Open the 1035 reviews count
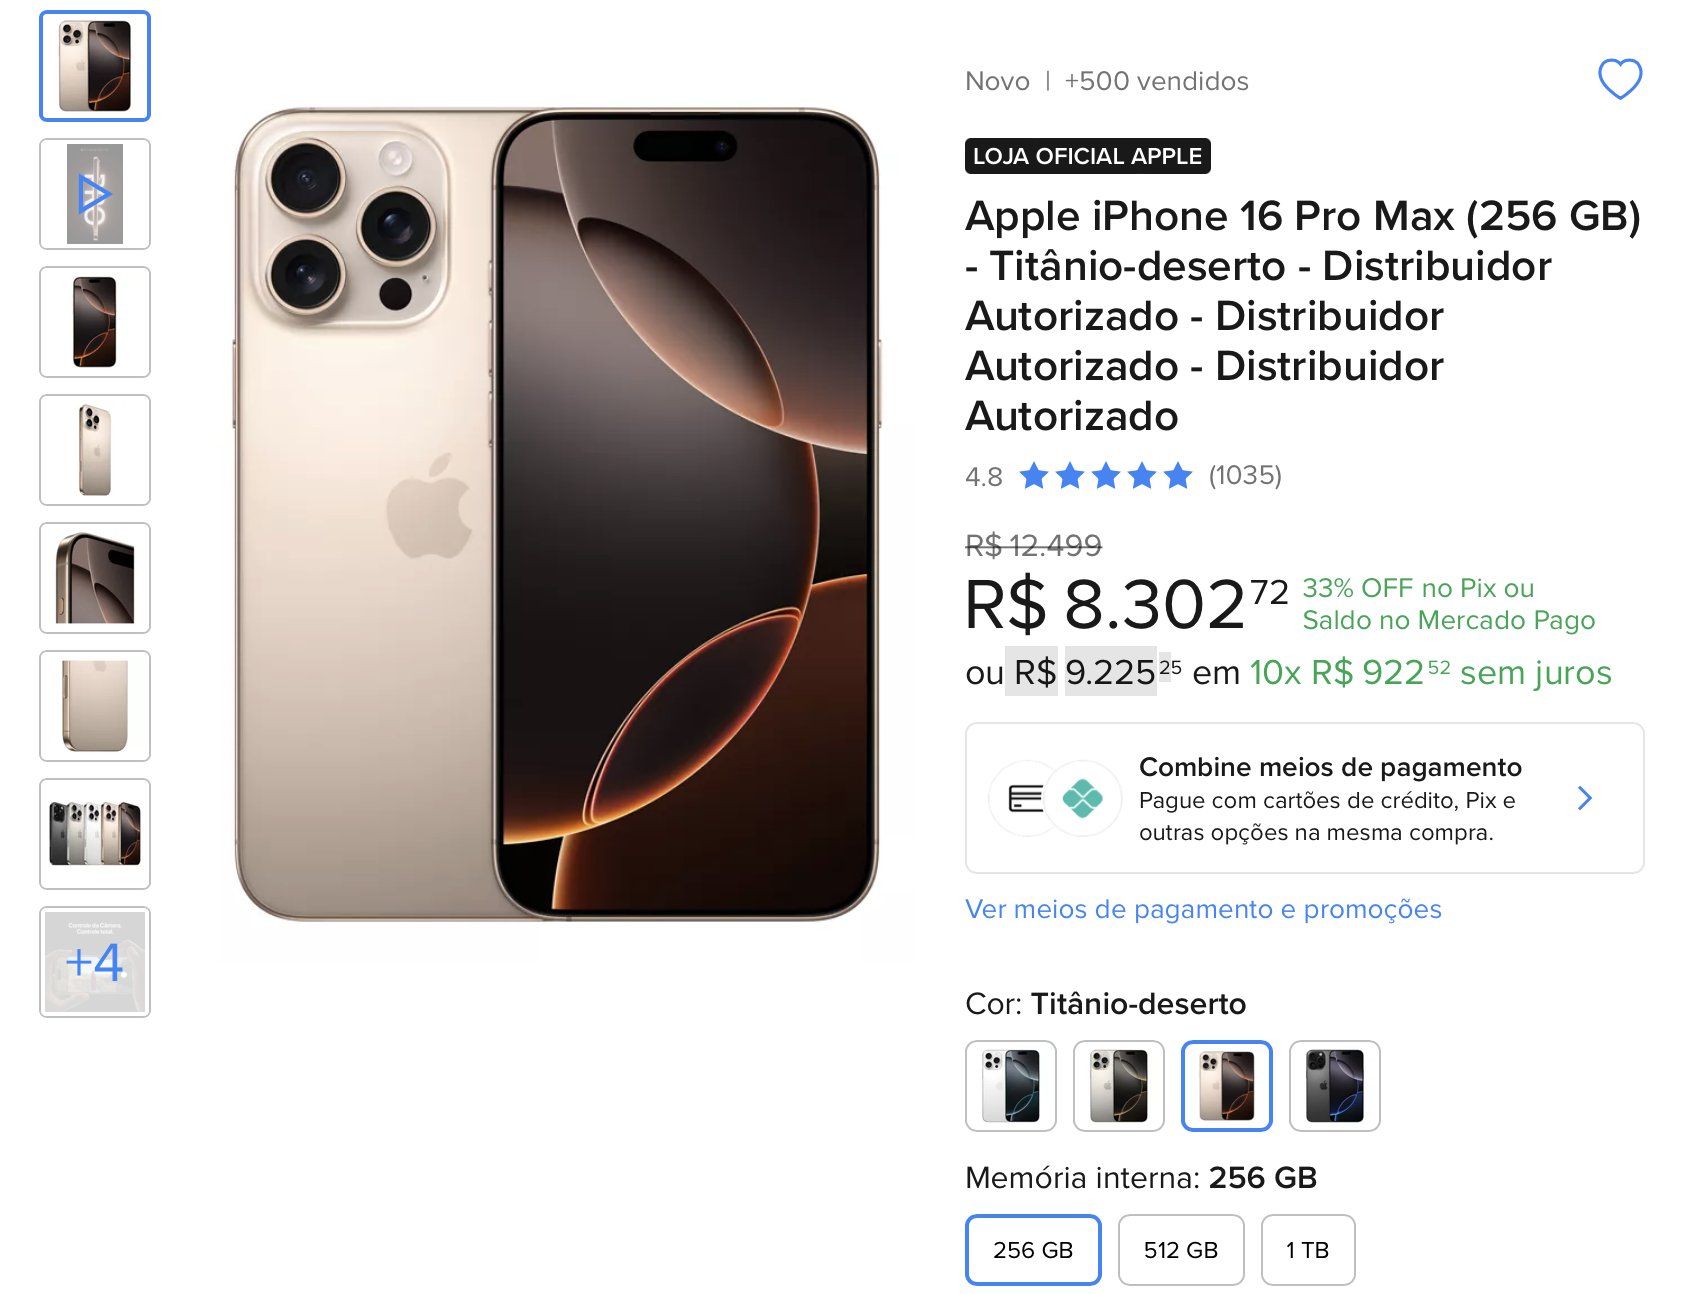 1245,475
